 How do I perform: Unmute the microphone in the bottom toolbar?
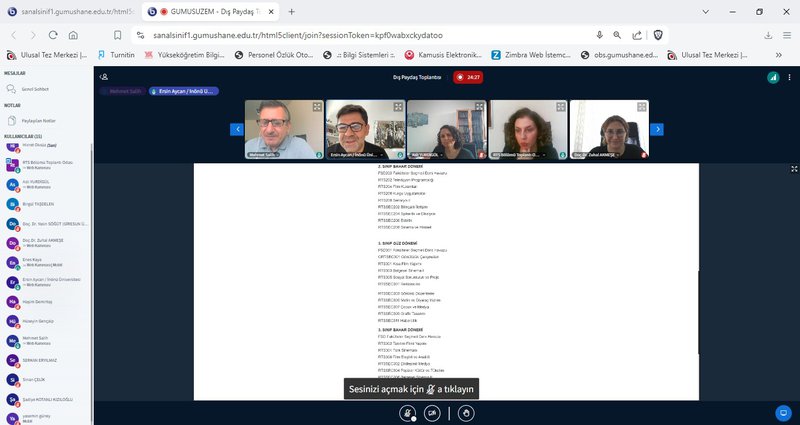coord(407,412)
